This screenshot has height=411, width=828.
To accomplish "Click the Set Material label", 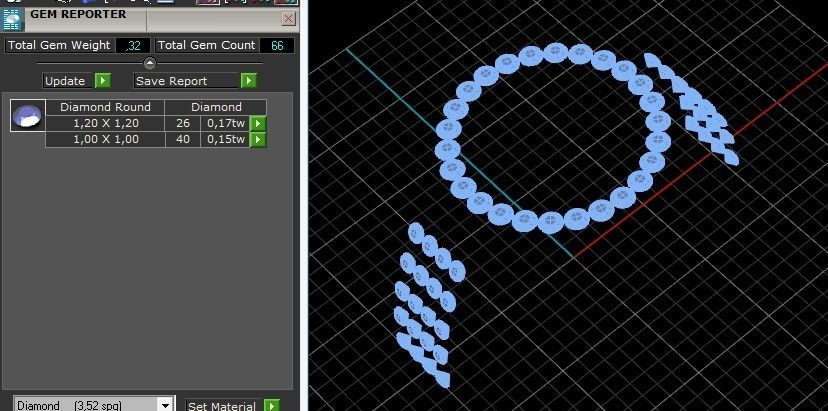I will click(x=223, y=406).
